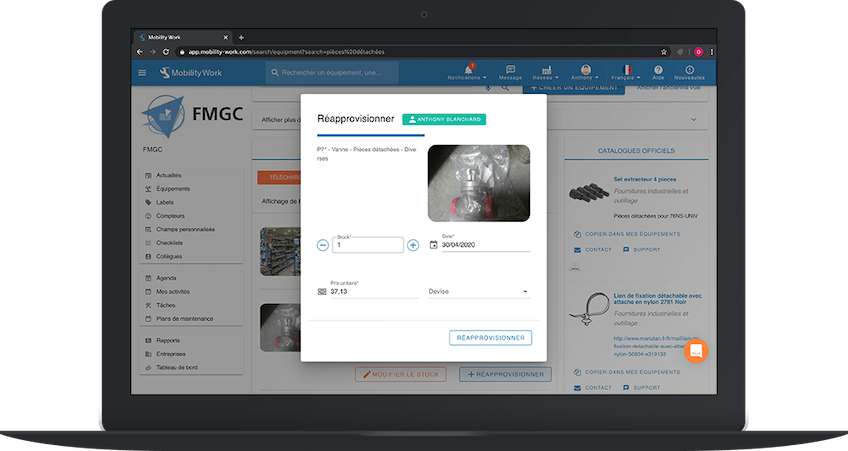848x451 pixels.
Task: Click the orange Télécharger button
Action: (279, 177)
